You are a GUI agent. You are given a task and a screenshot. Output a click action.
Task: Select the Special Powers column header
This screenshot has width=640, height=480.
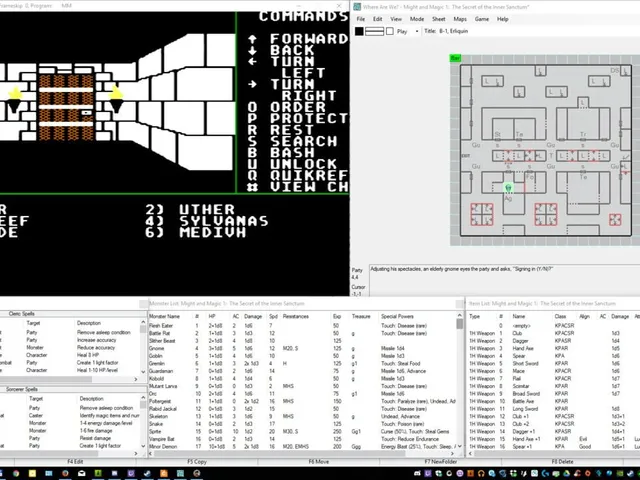click(398, 316)
